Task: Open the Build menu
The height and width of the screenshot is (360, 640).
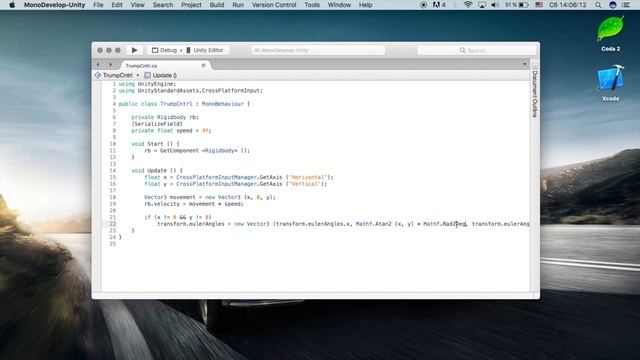Action: pos(217,5)
